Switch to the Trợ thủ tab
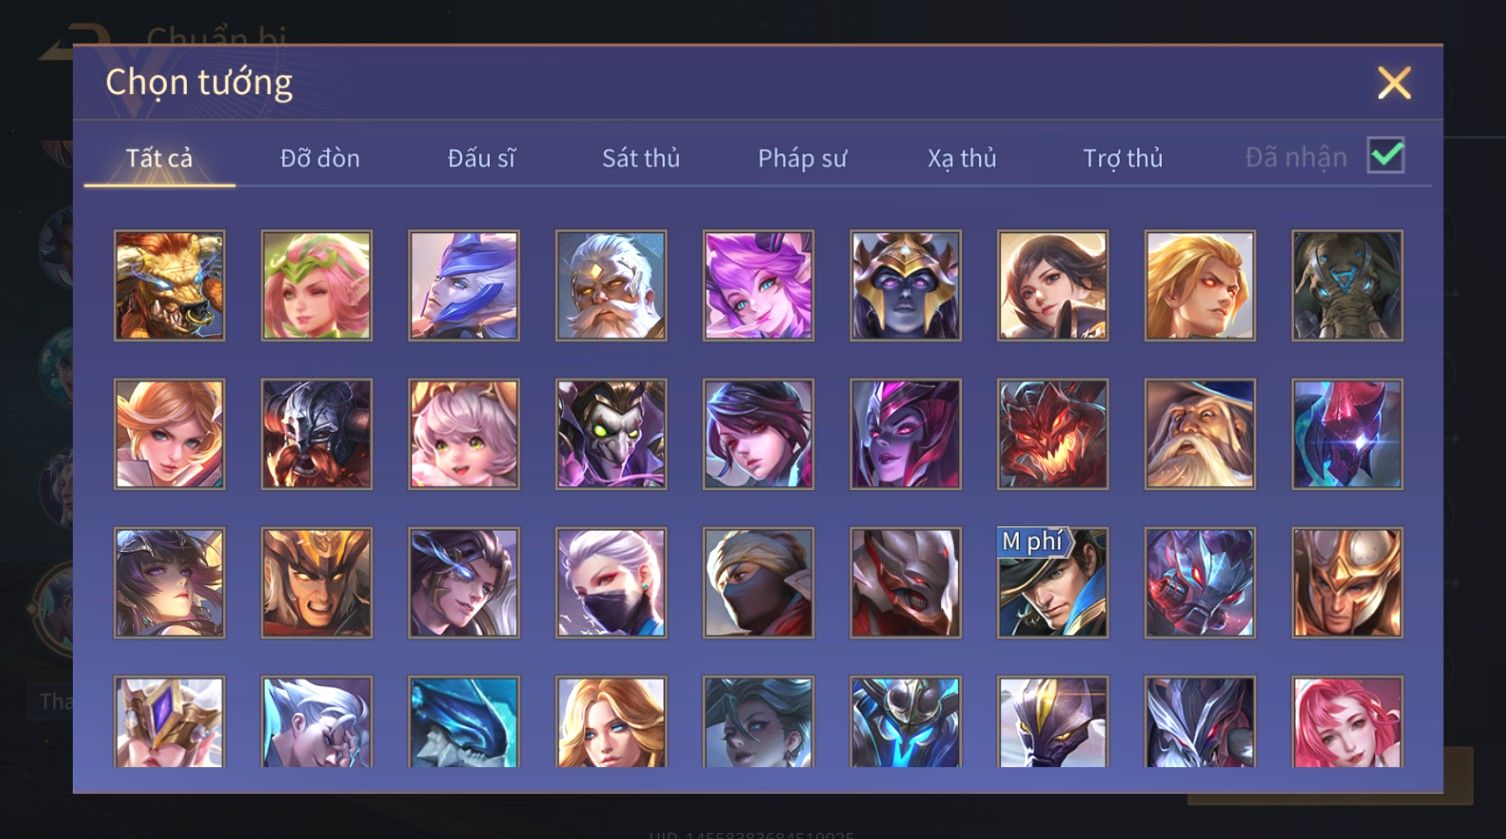 pyautogui.click(x=1123, y=158)
